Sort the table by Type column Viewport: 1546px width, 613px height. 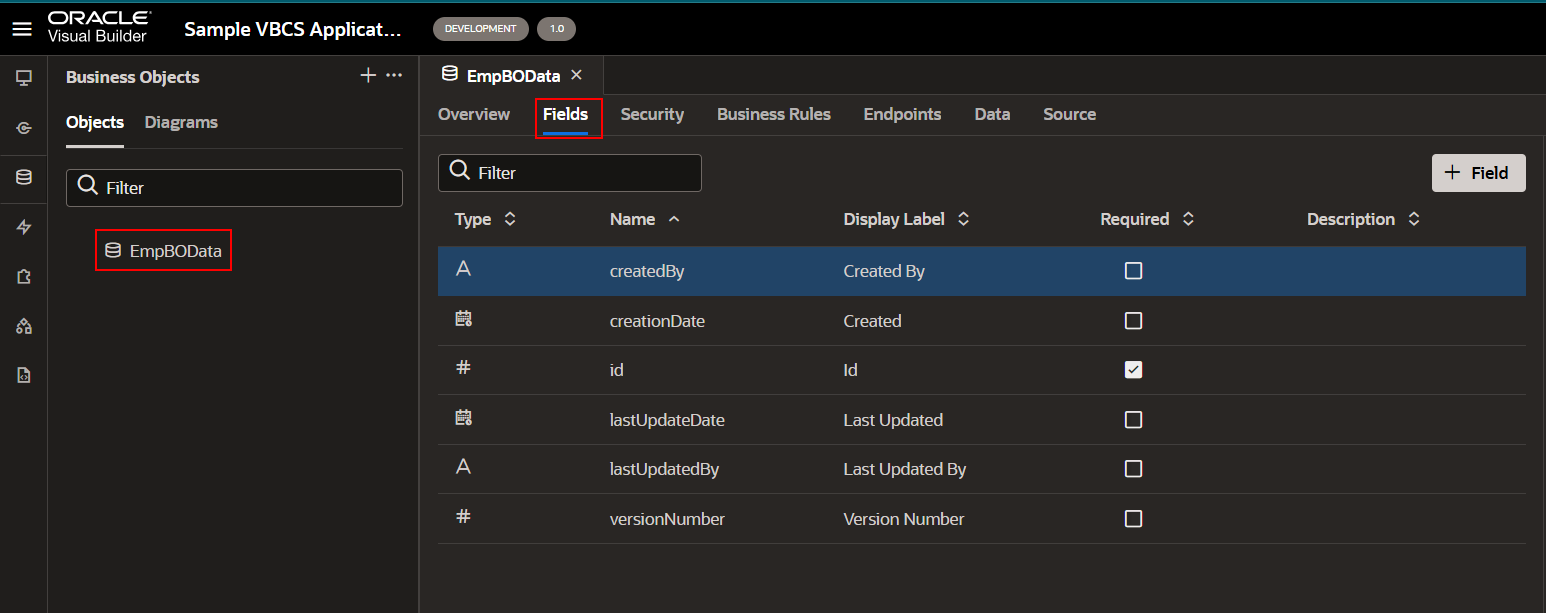pyautogui.click(x=510, y=219)
